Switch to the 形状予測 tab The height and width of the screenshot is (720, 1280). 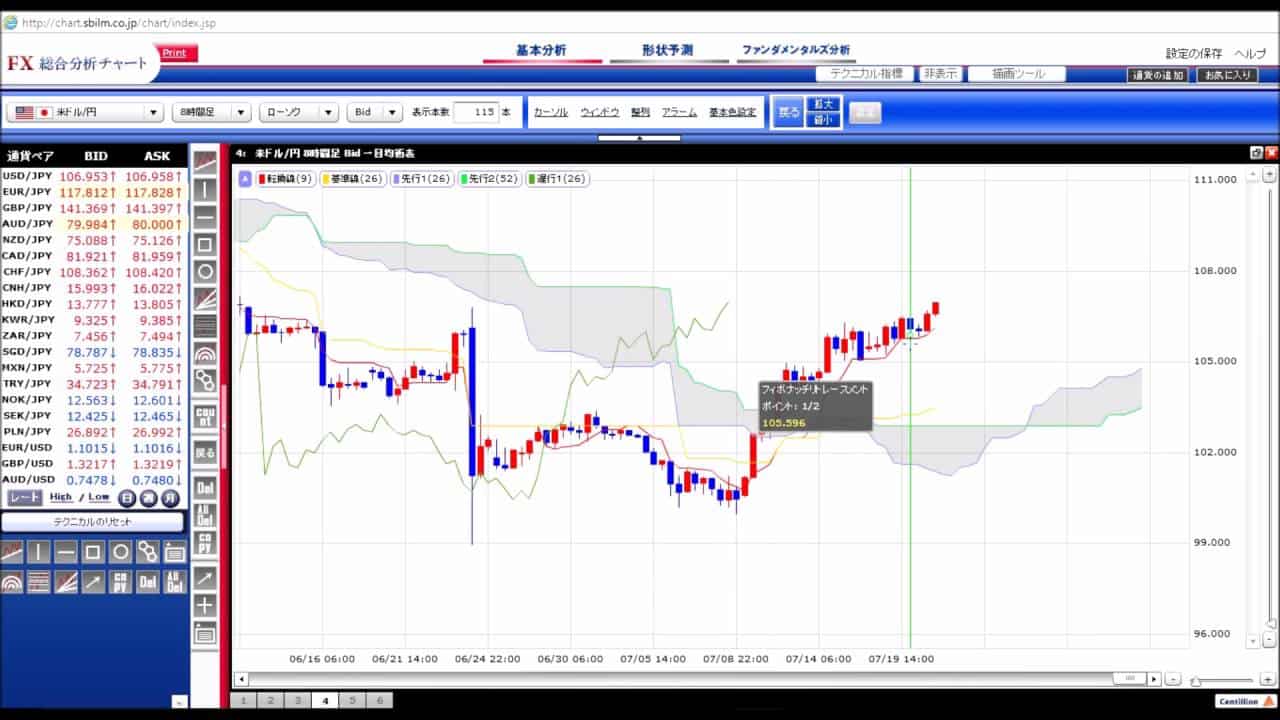coord(667,50)
